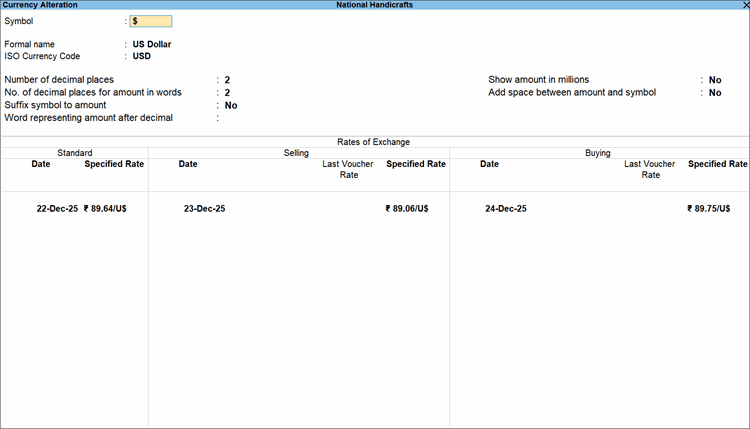The height and width of the screenshot is (429, 750).
Task: Click the Currency Alteration title label
Action: (x=34, y=5)
